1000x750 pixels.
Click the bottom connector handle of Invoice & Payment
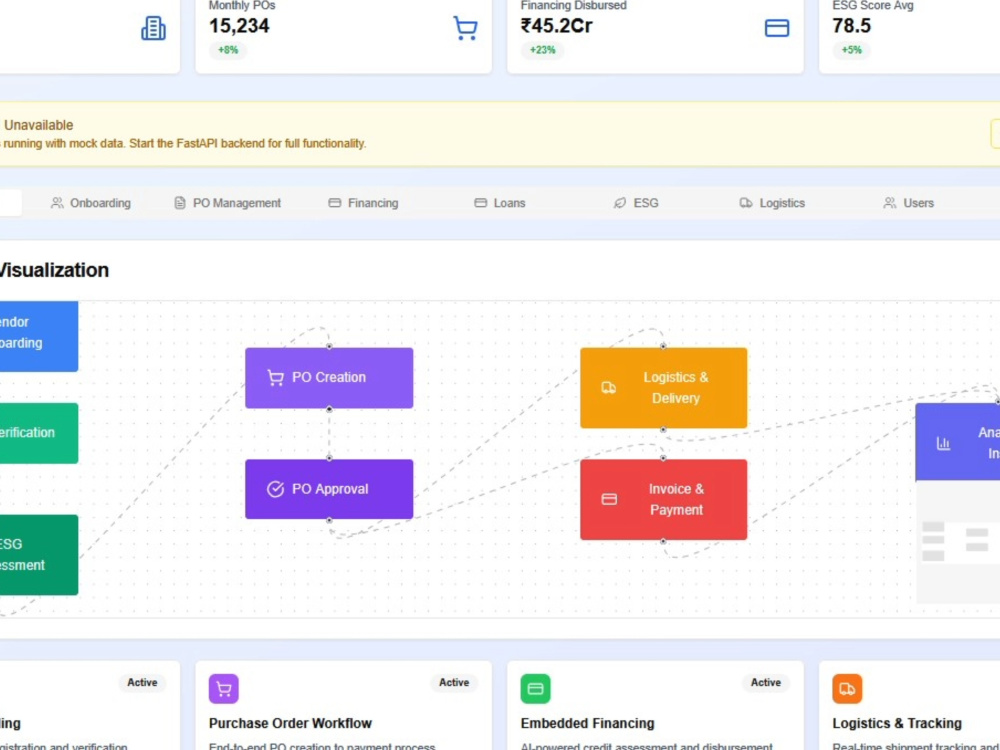pos(663,541)
